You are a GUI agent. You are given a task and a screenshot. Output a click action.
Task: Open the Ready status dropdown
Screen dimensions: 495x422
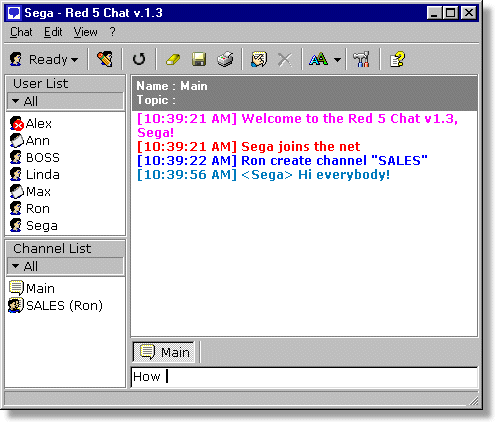[x=44, y=60]
